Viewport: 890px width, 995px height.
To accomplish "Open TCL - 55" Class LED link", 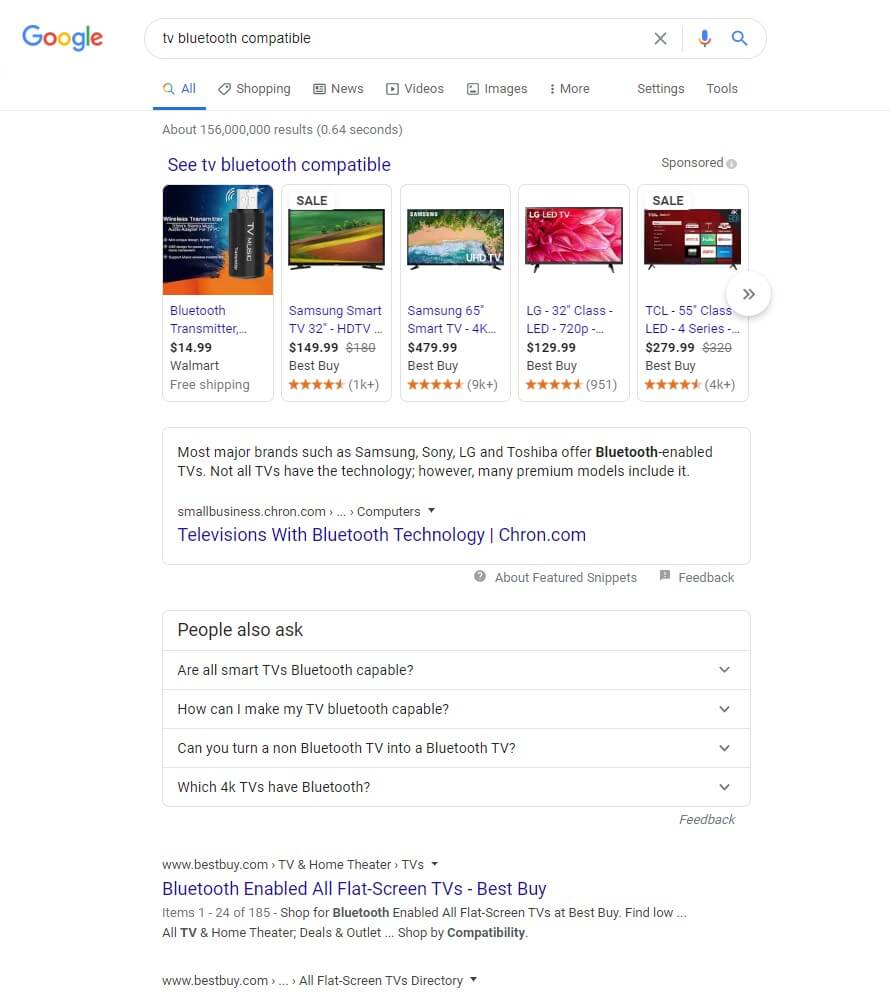I will (x=692, y=319).
